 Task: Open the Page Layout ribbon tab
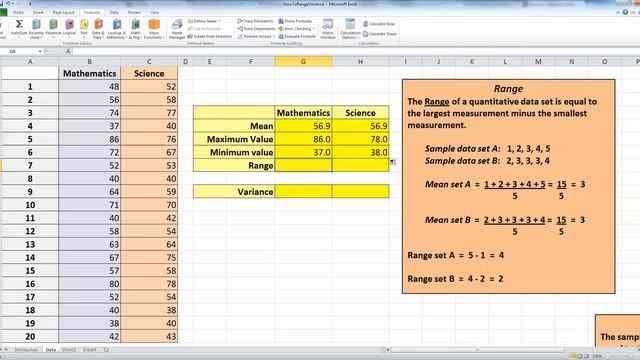click(63, 13)
